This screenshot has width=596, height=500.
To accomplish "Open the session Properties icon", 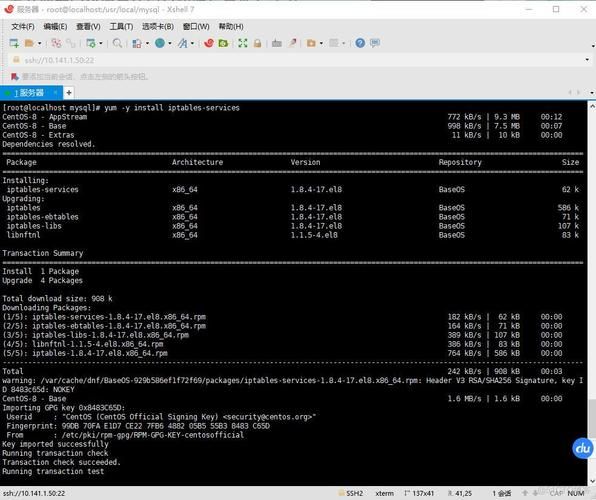I will (x=91, y=43).
